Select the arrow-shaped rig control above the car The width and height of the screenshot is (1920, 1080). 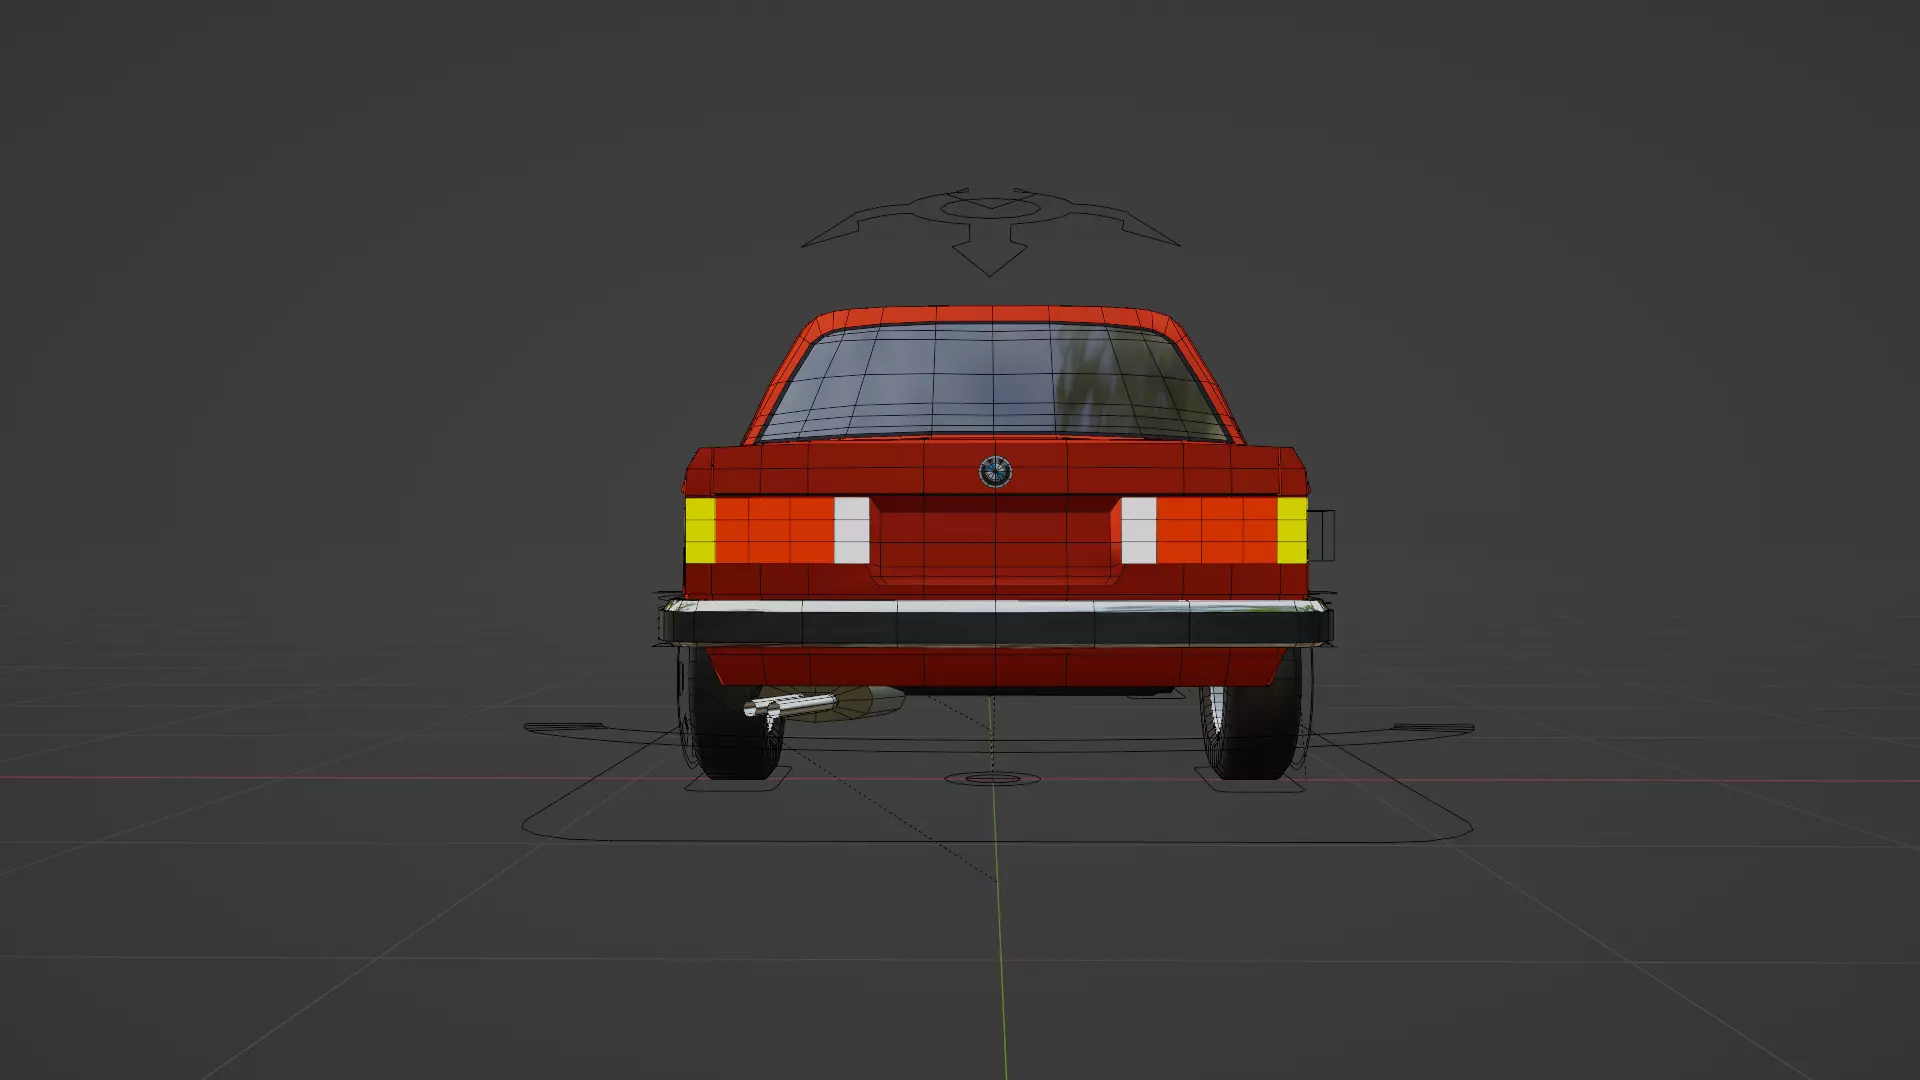990,230
